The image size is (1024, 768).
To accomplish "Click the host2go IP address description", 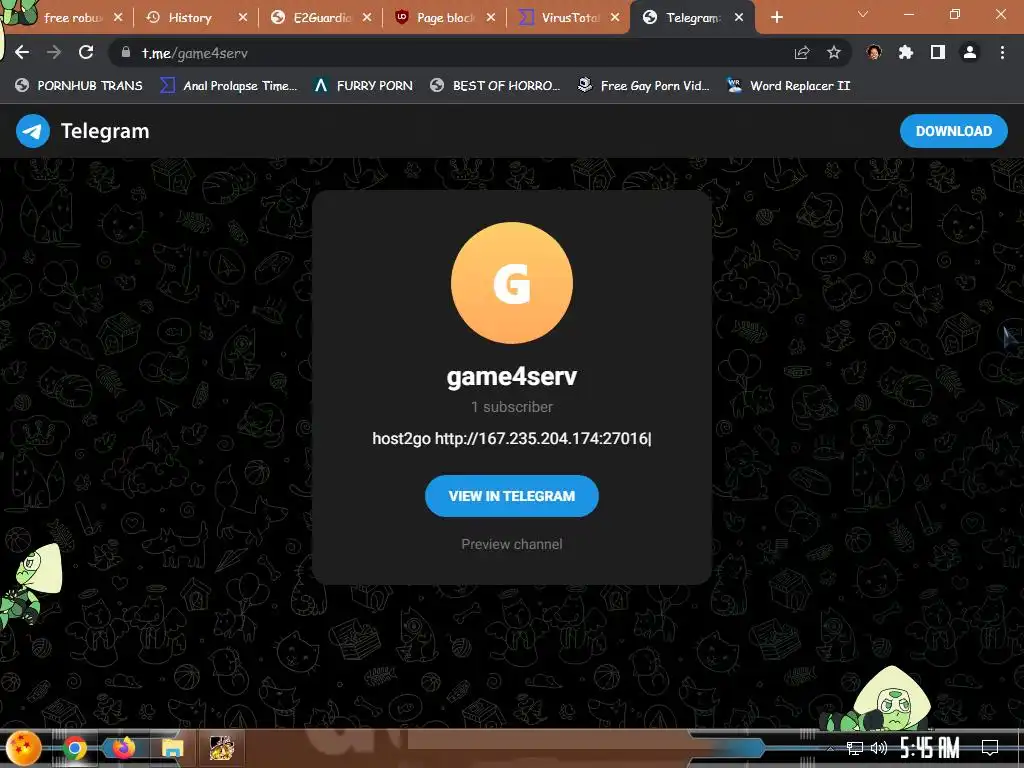I will 511,438.
